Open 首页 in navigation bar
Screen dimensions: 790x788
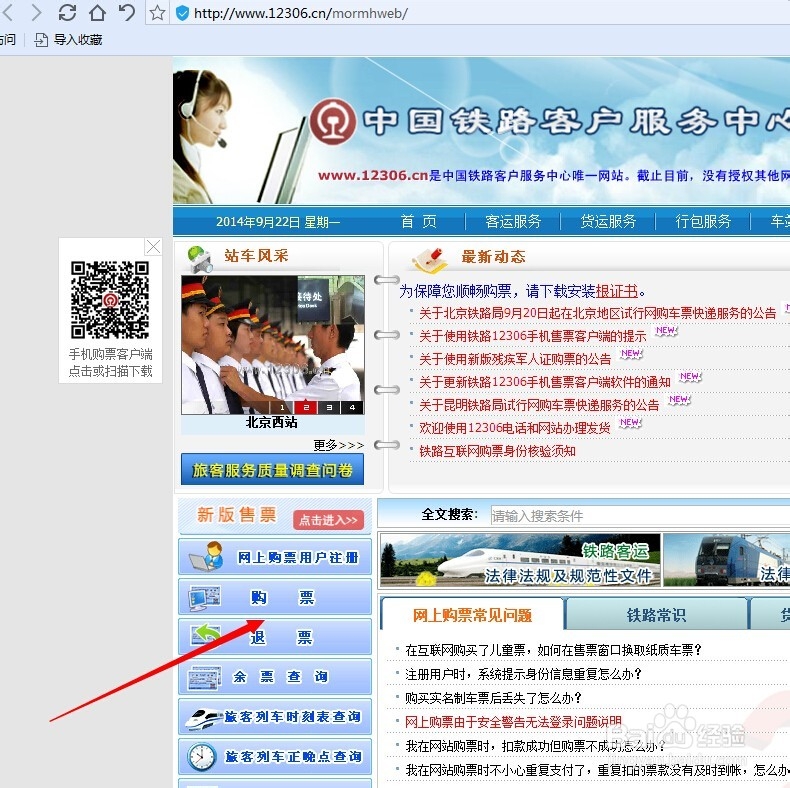418,221
